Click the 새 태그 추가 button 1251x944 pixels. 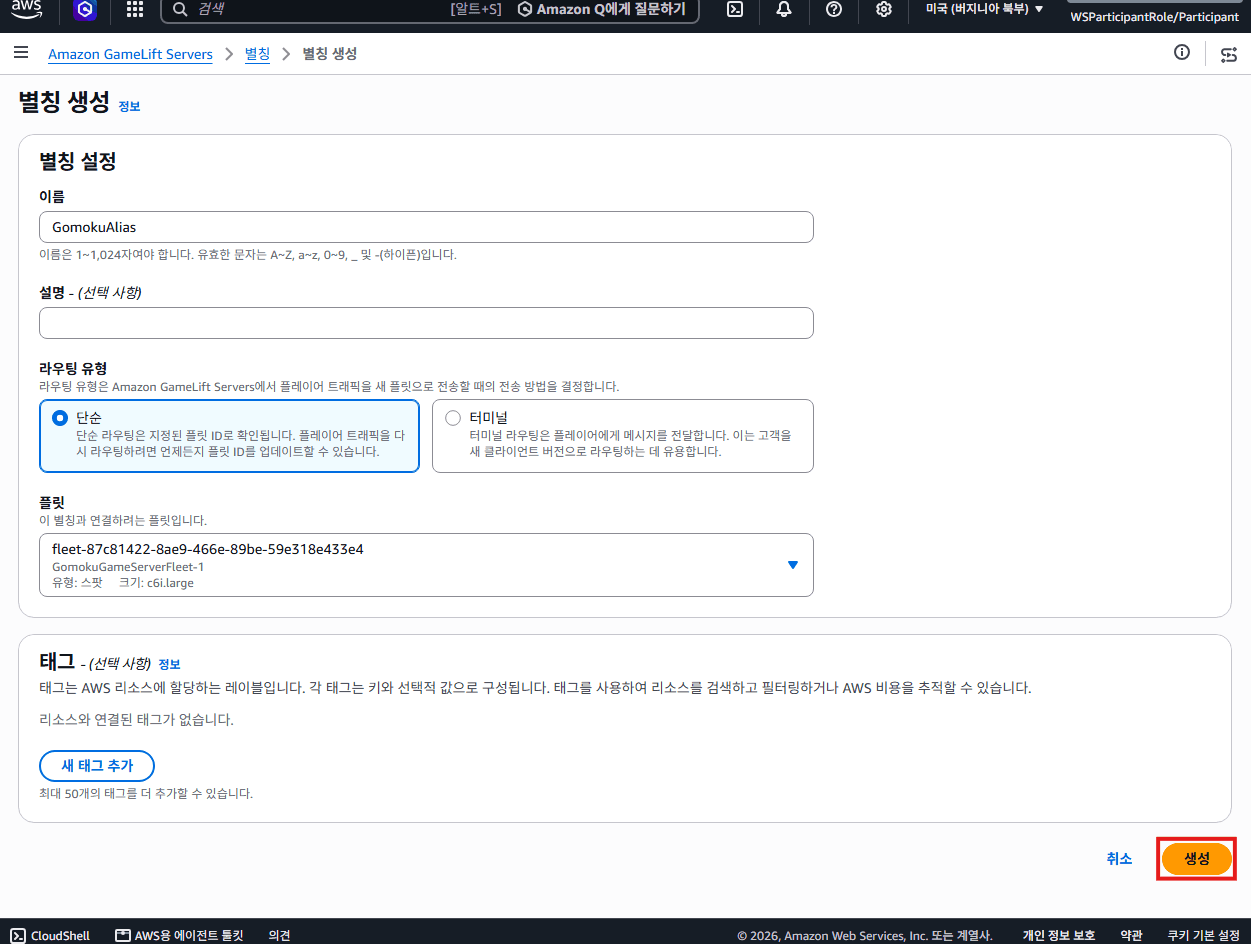coord(97,766)
